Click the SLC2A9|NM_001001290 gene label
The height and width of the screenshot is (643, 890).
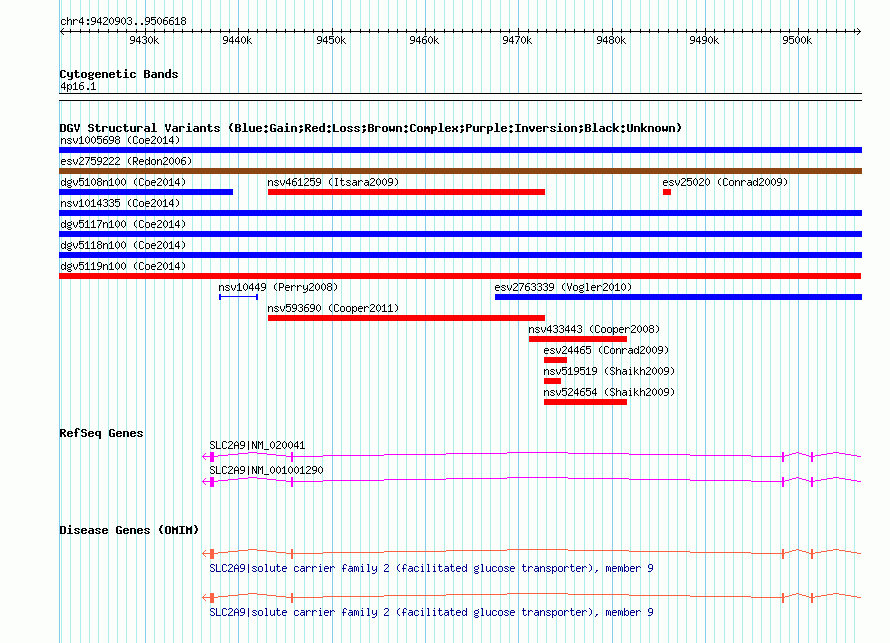266,470
